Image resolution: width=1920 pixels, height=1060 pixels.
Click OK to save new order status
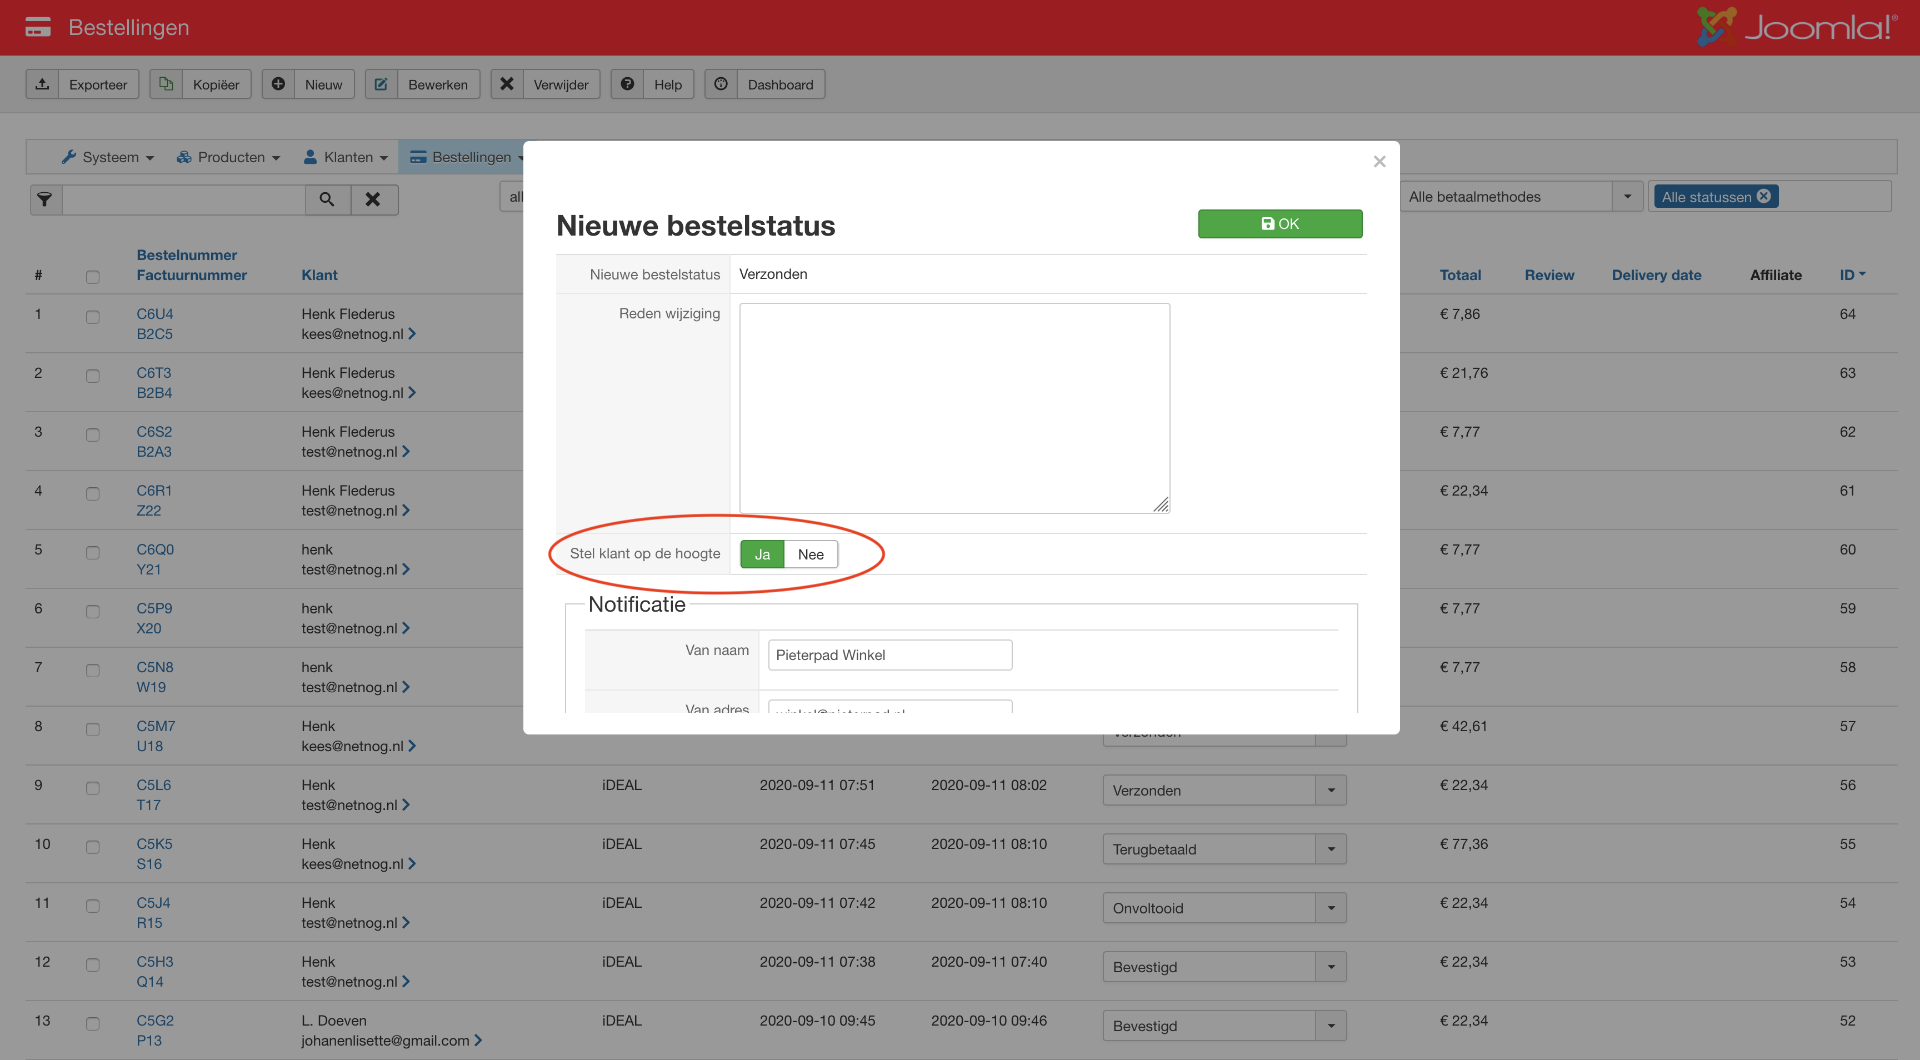click(x=1280, y=224)
